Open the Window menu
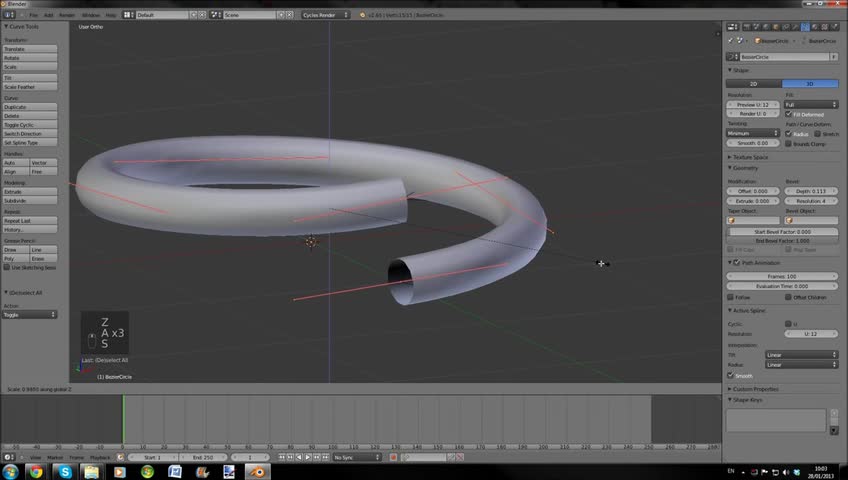Image resolution: width=848 pixels, height=480 pixels. click(x=91, y=15)
